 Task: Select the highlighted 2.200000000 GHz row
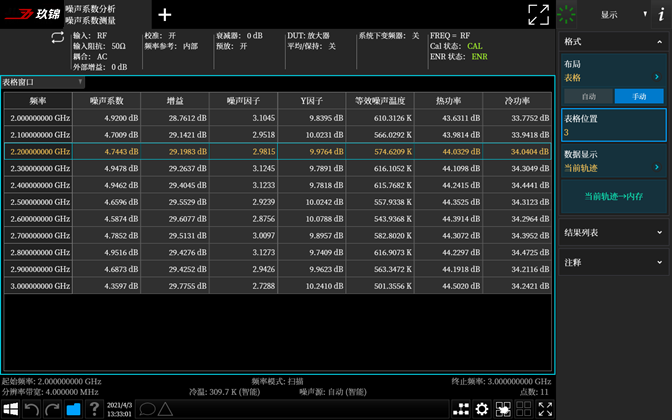278,151
